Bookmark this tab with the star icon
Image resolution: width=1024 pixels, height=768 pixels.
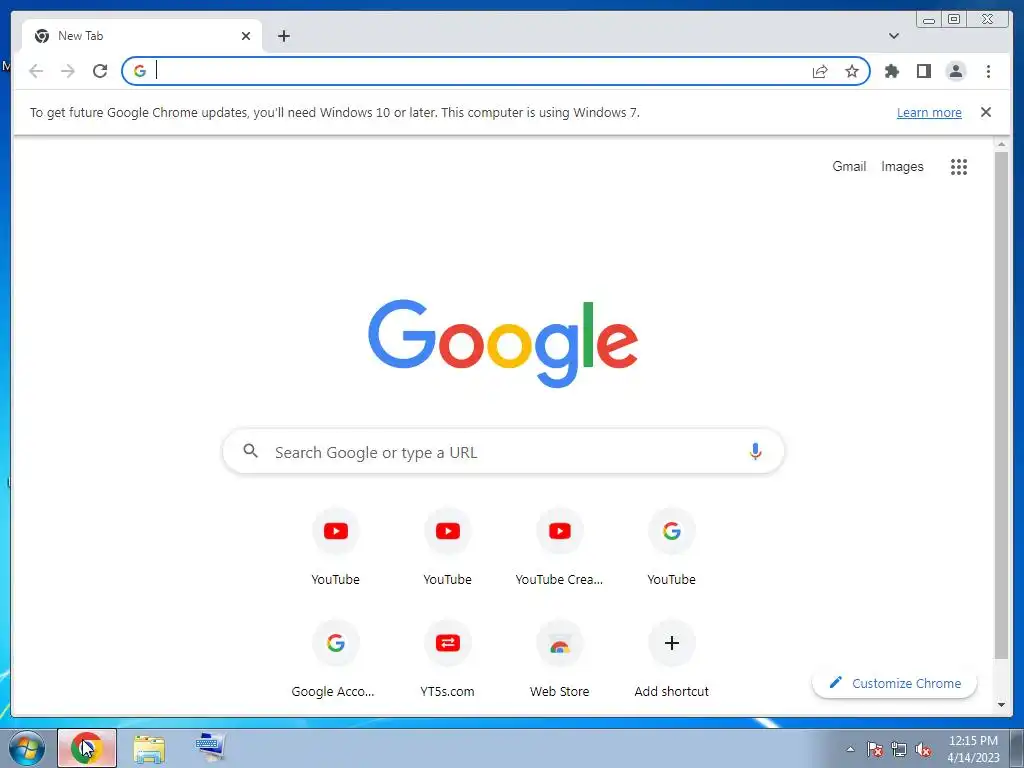852,71
